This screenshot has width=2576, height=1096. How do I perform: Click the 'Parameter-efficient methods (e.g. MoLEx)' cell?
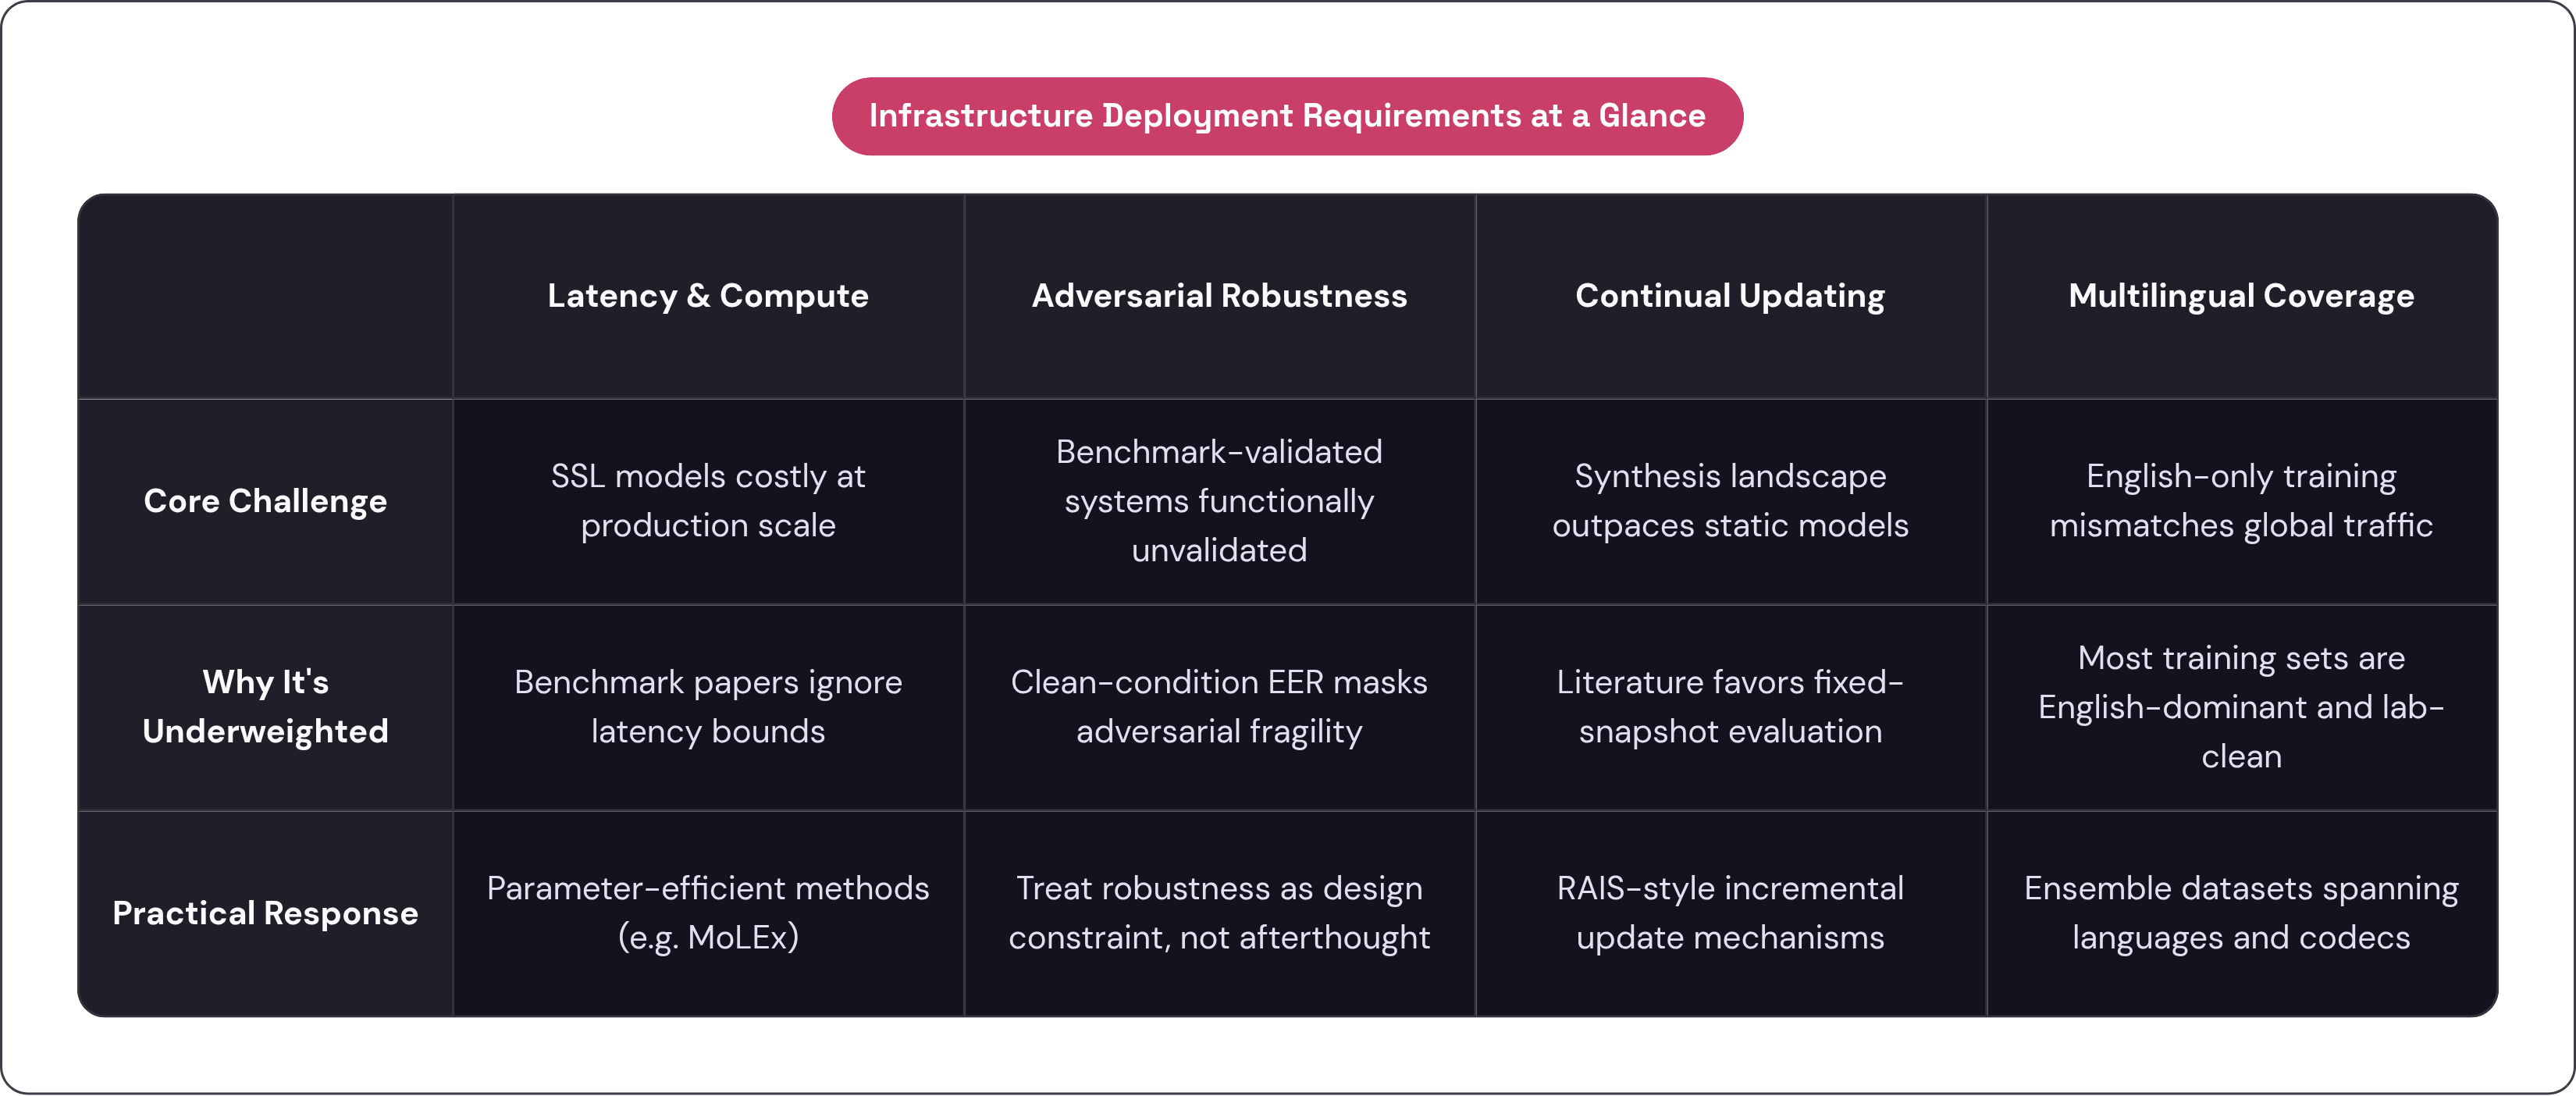[708, 913]
